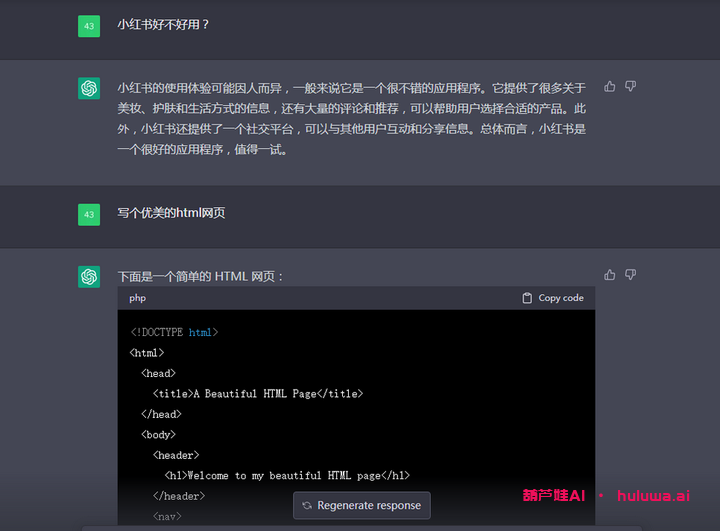Click the <!DOCTYPE html> code line
This screenshot has width=720, height=531.
174,332
